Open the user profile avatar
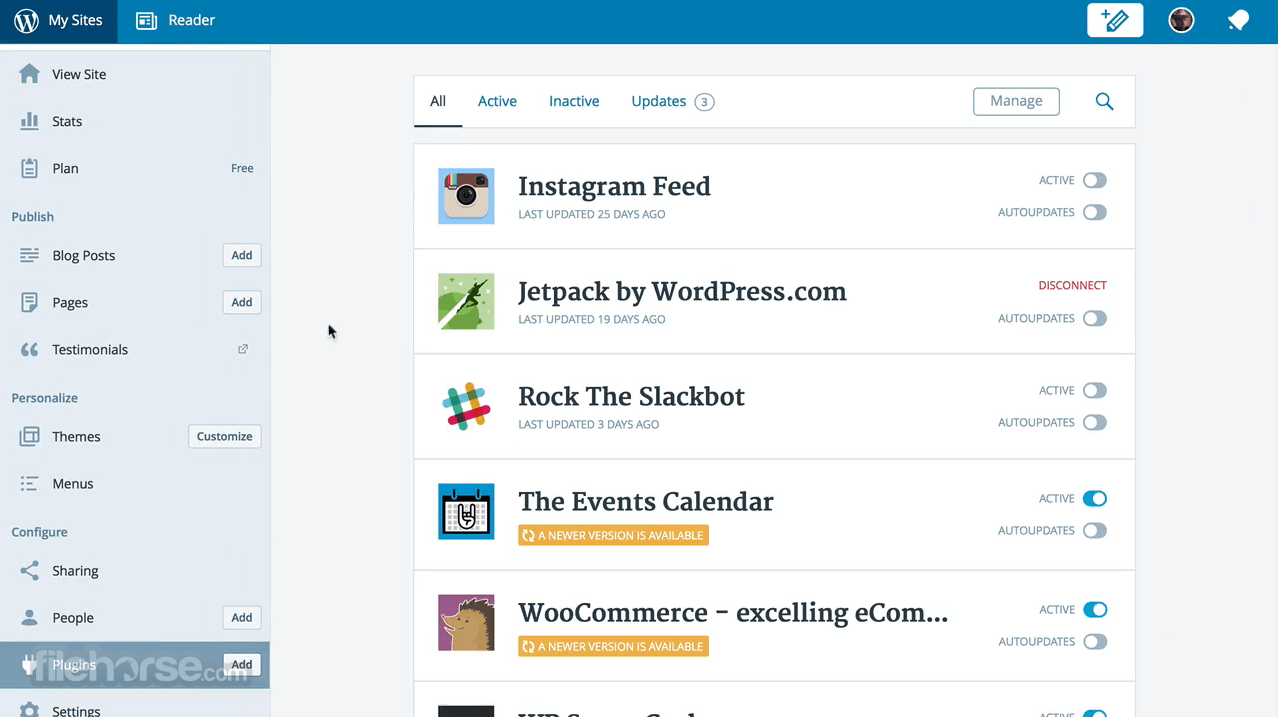Viewport: 1278px width, 717px height. [x=1181, y=20]
